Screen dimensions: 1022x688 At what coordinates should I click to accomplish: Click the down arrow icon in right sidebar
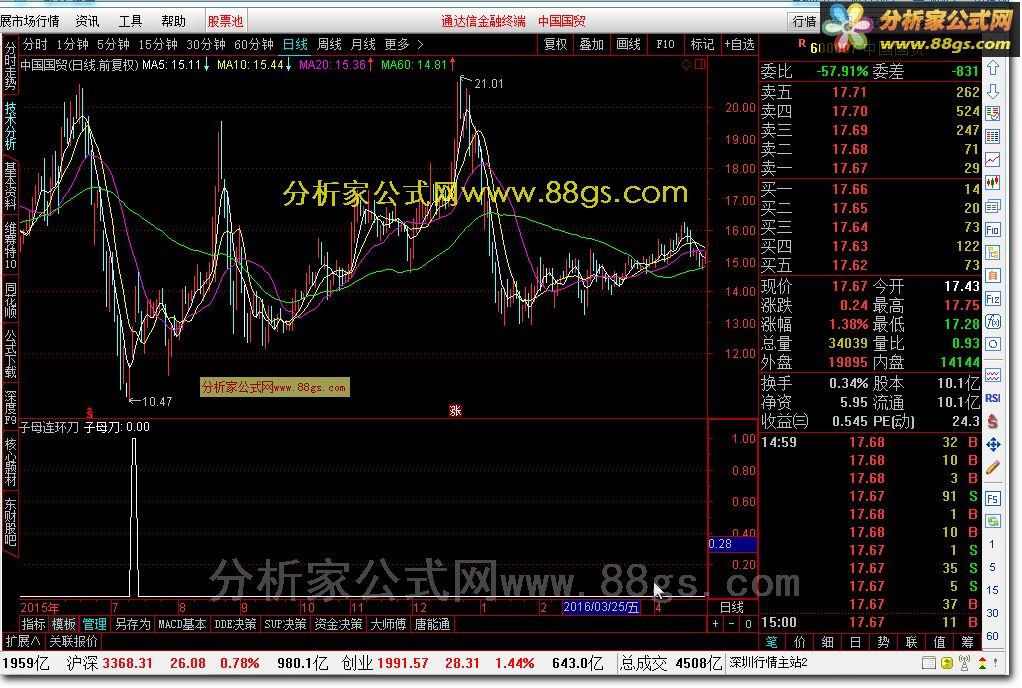point(993,91)
